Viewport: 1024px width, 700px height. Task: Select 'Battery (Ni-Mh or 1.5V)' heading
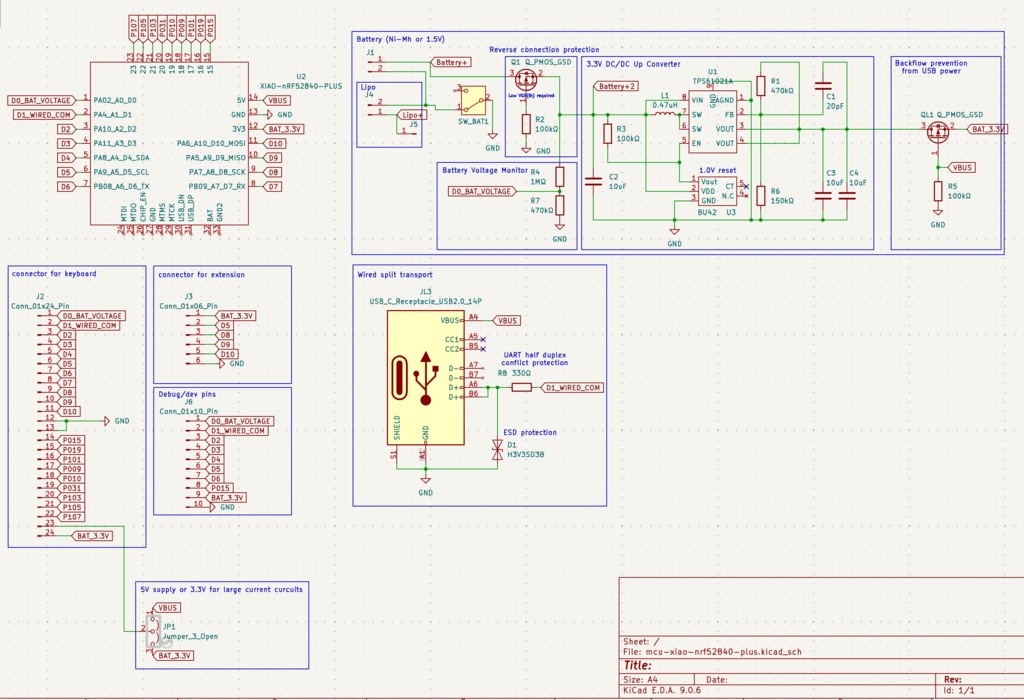coord(400,39)
